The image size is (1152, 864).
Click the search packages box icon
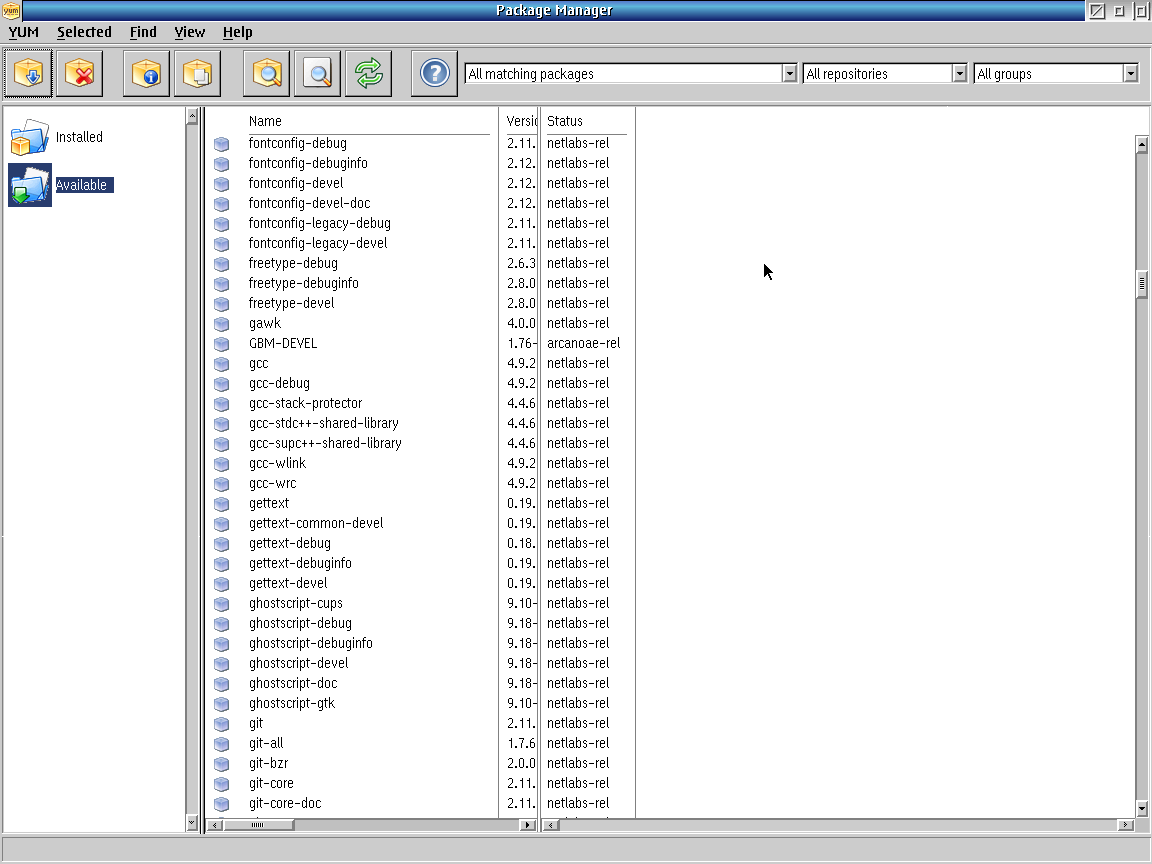(267, 74)
